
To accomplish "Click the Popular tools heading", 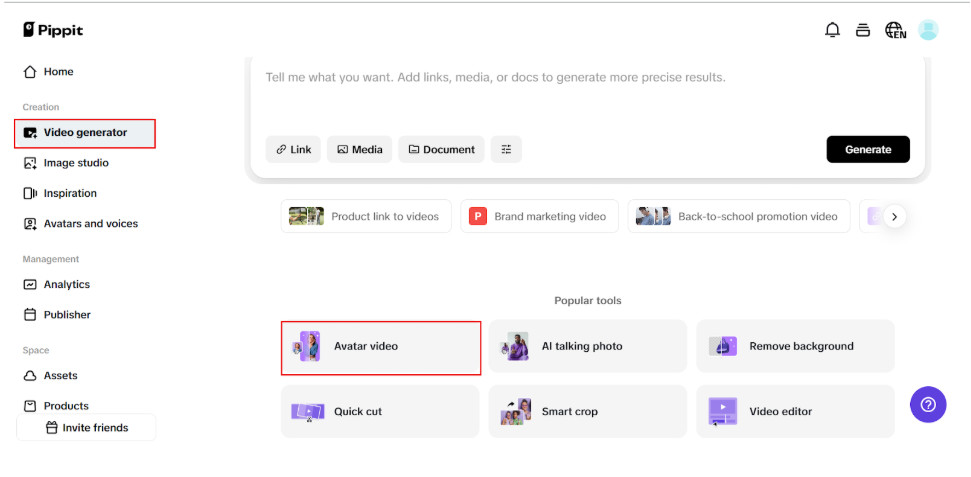I will 588,301.
